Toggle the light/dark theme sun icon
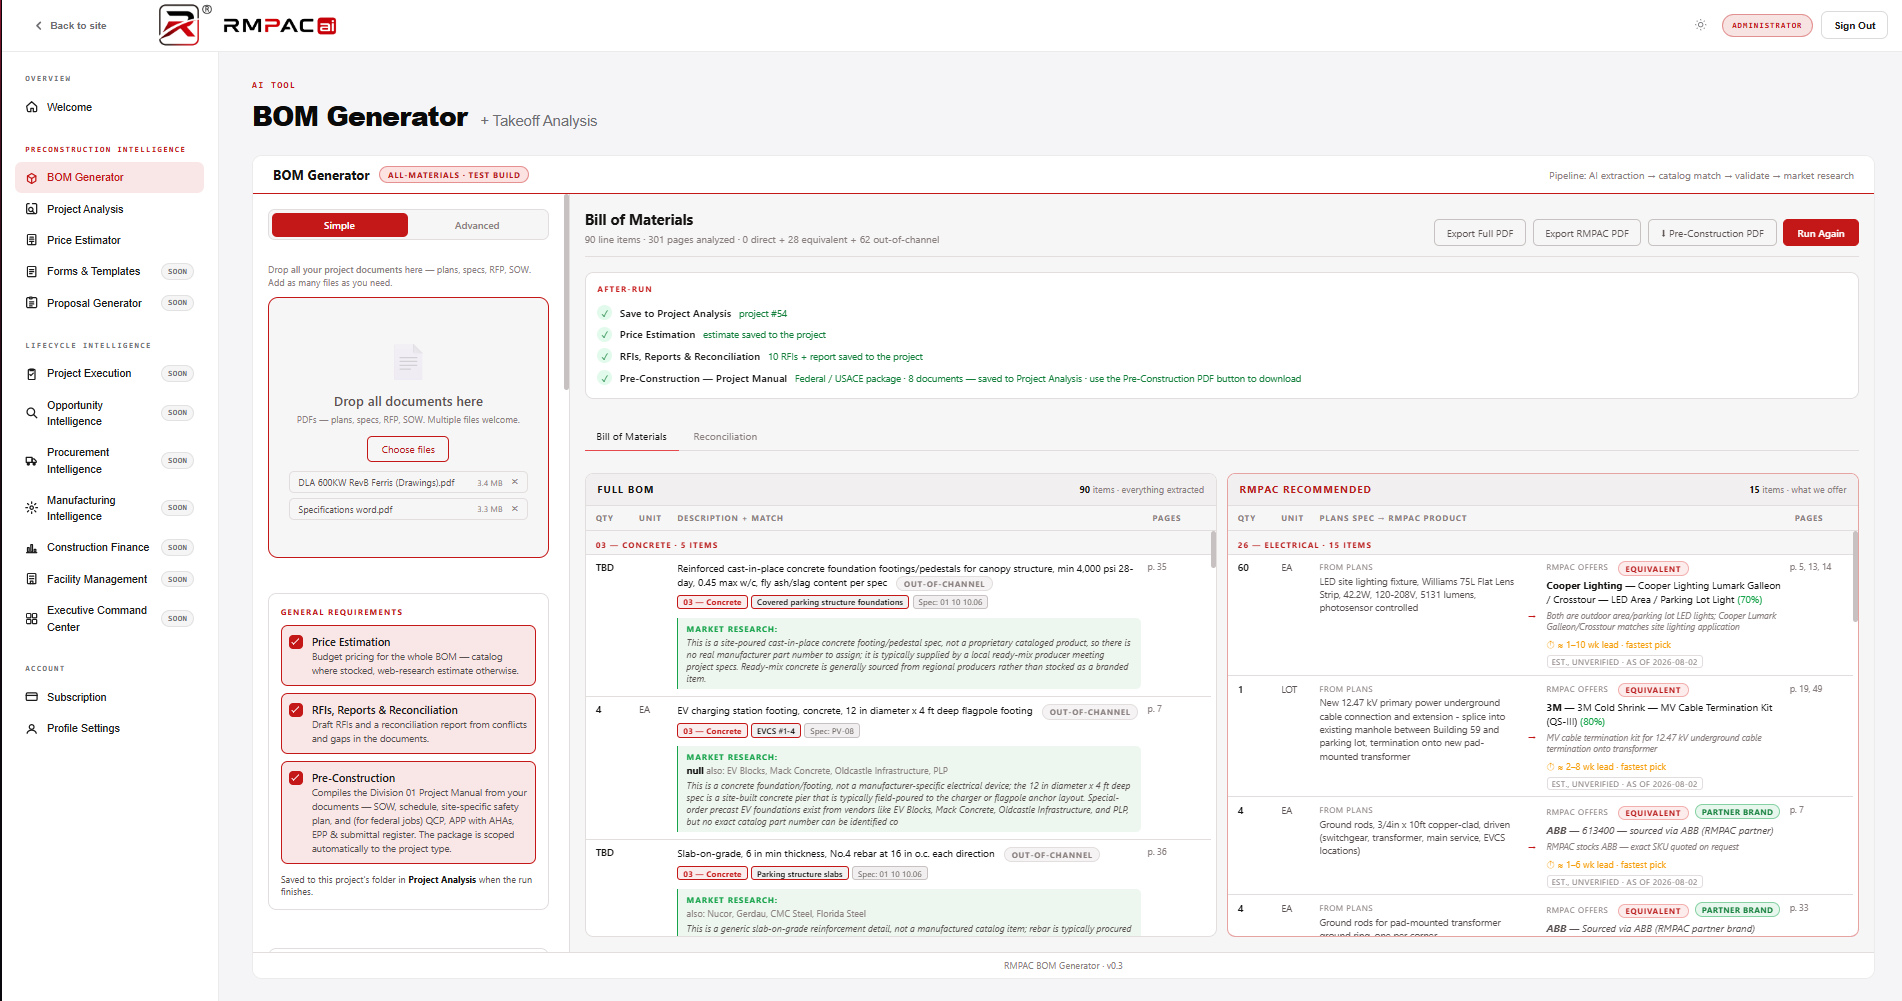 (1700, 25)
